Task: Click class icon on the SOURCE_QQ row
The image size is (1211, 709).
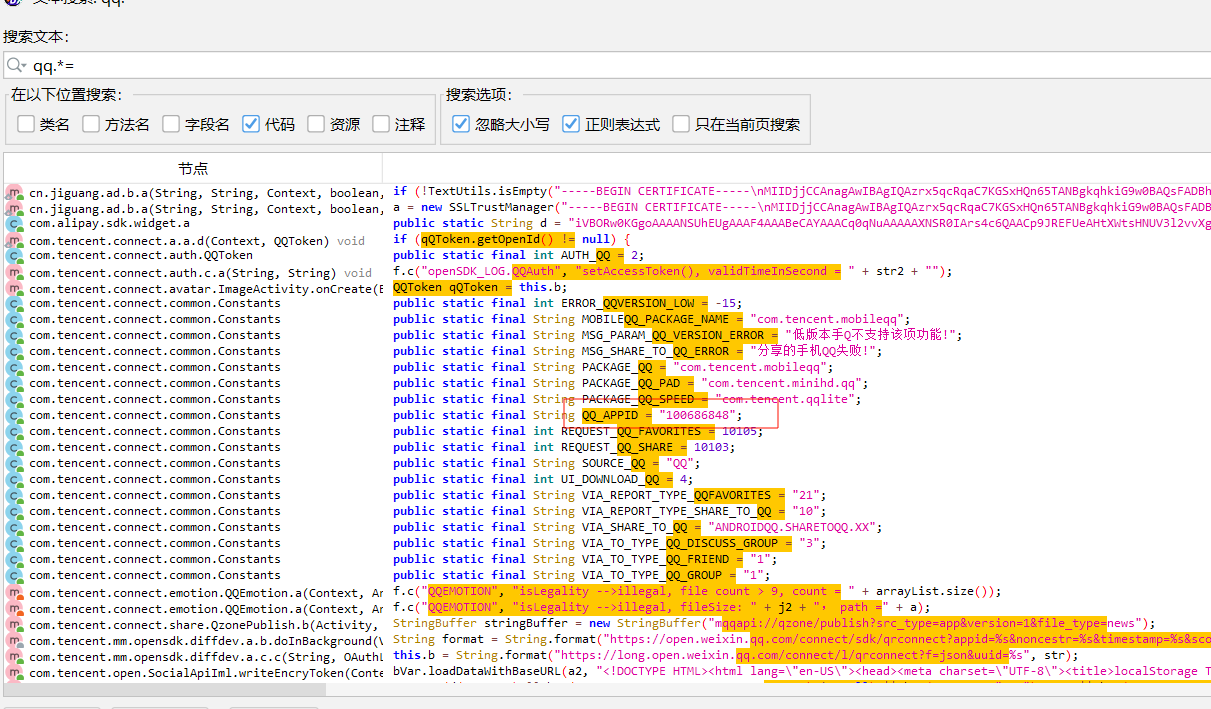Action: (x=15, y=463)
